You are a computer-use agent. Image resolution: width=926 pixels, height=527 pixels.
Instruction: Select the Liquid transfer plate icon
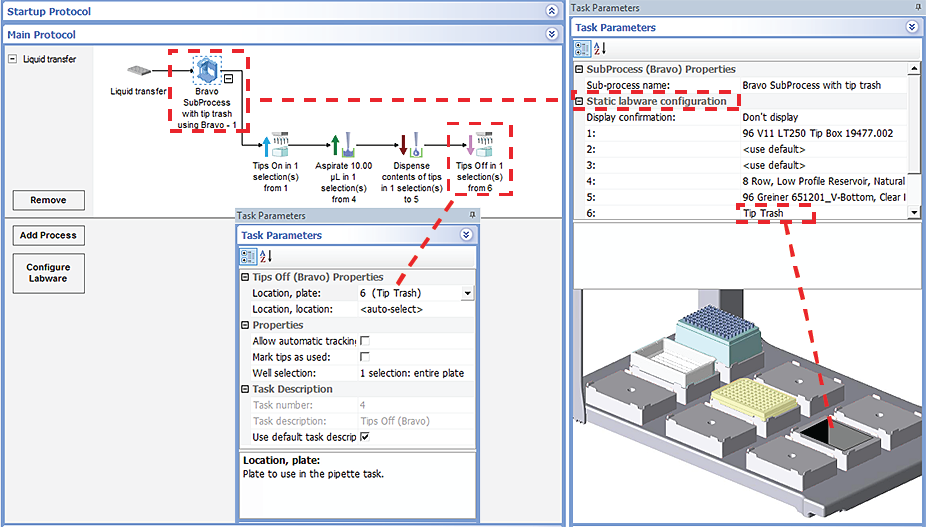pyautogui.click(x=139, y=71)
